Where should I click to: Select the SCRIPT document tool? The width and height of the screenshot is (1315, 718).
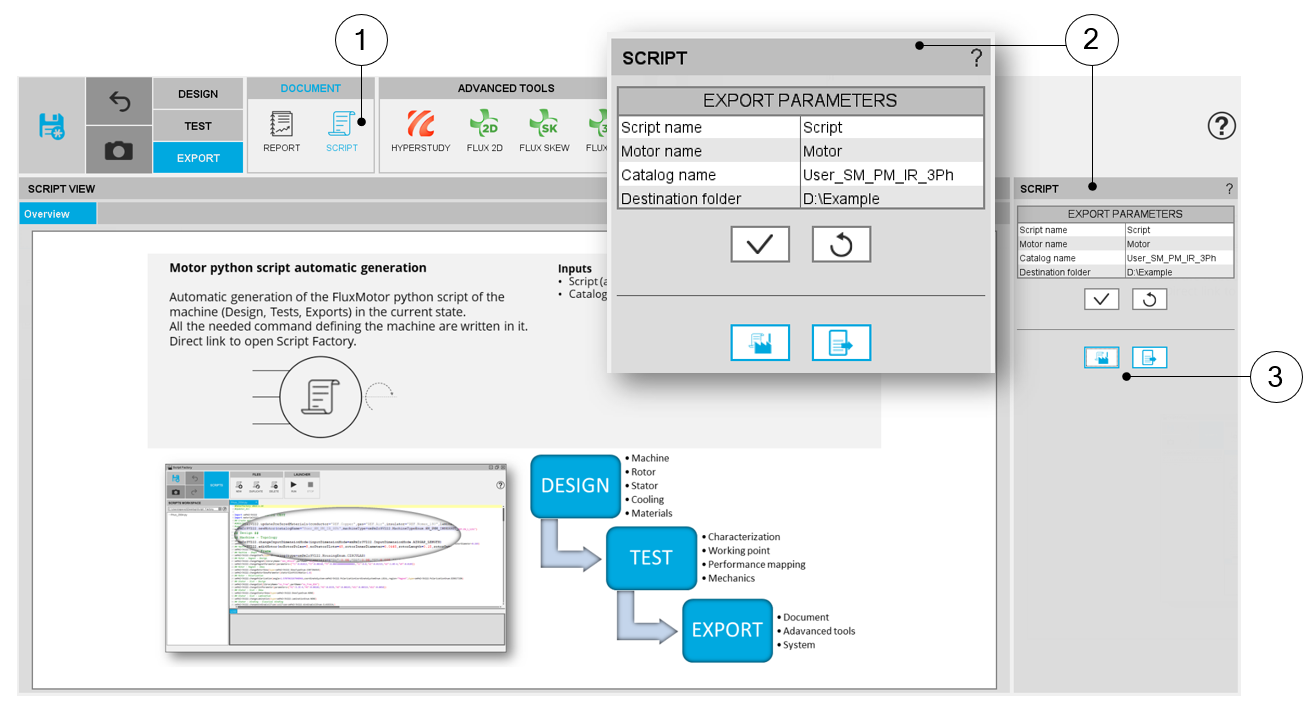click(342, 132)
